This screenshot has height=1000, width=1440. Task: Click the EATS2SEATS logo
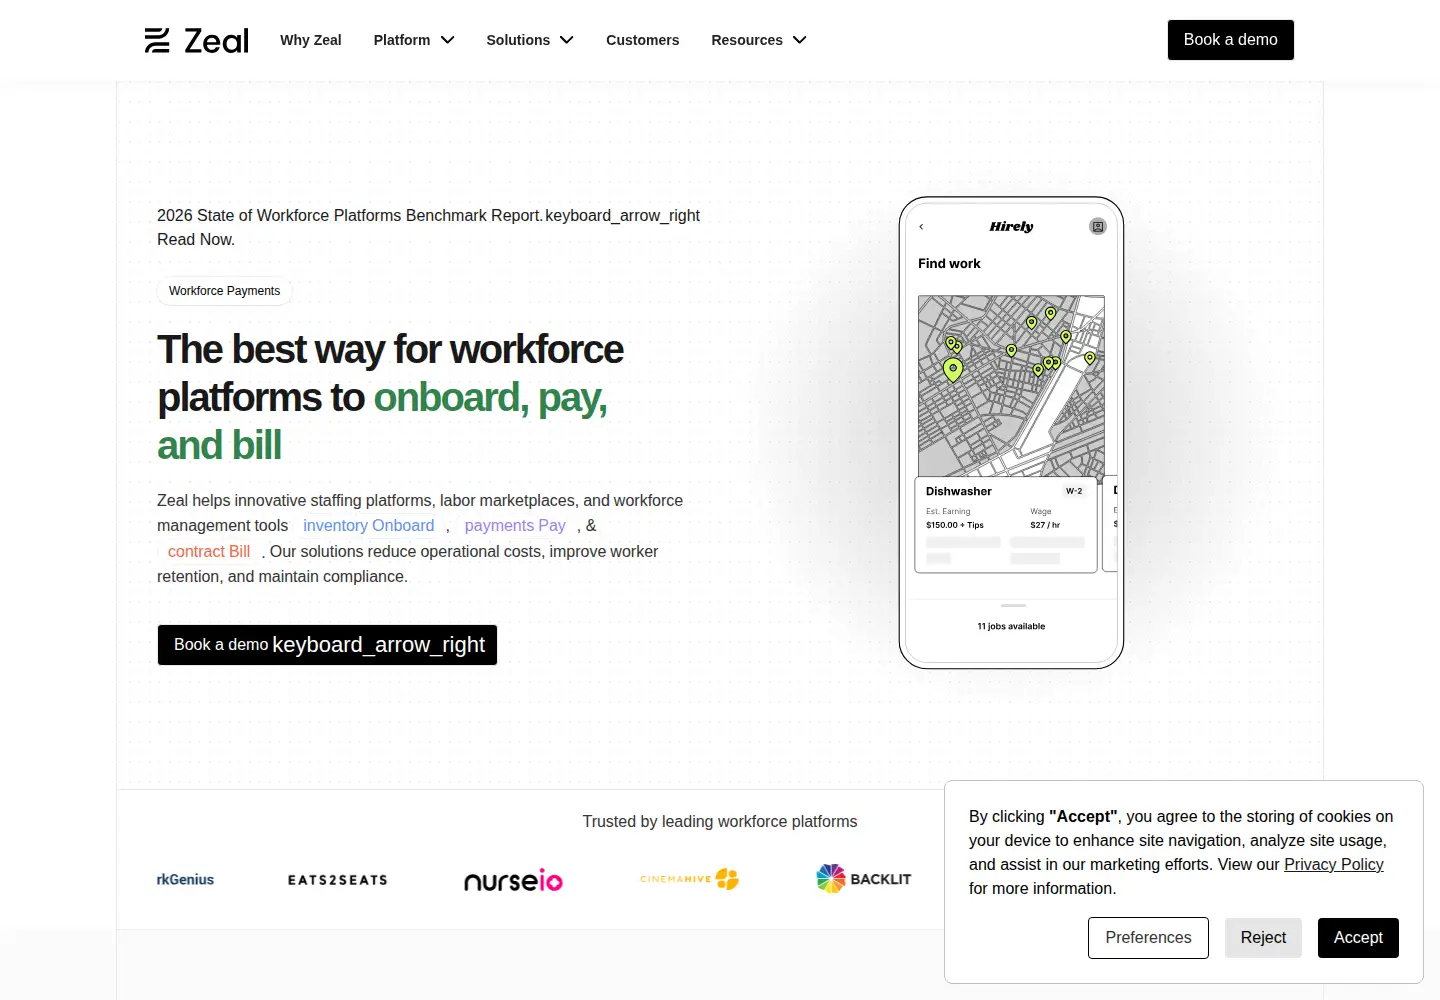[x=338, y=880]
